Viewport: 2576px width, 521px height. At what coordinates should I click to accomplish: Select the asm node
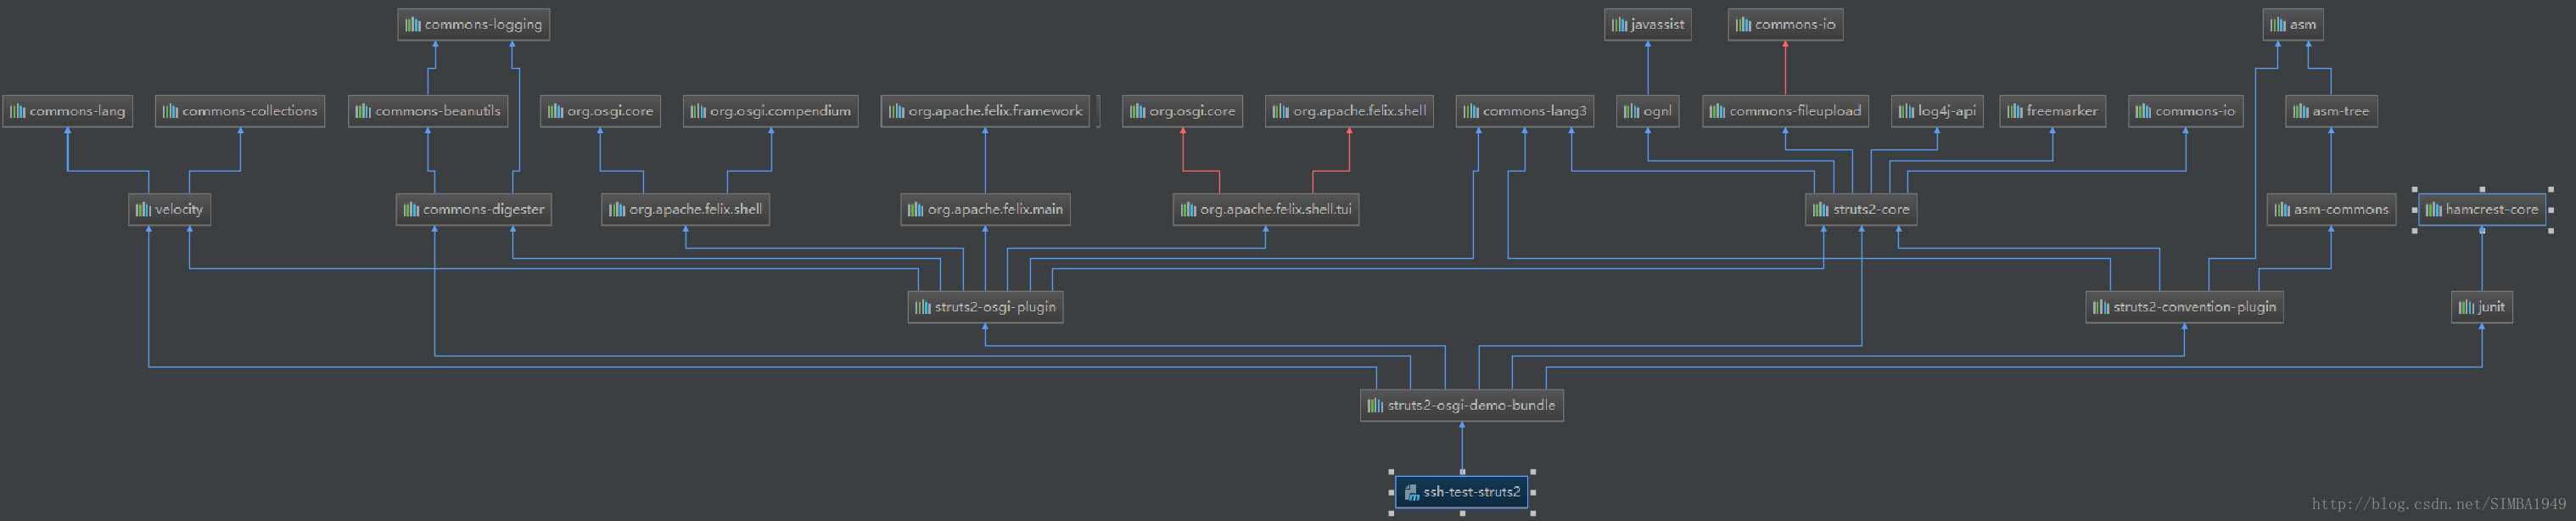2292,24
